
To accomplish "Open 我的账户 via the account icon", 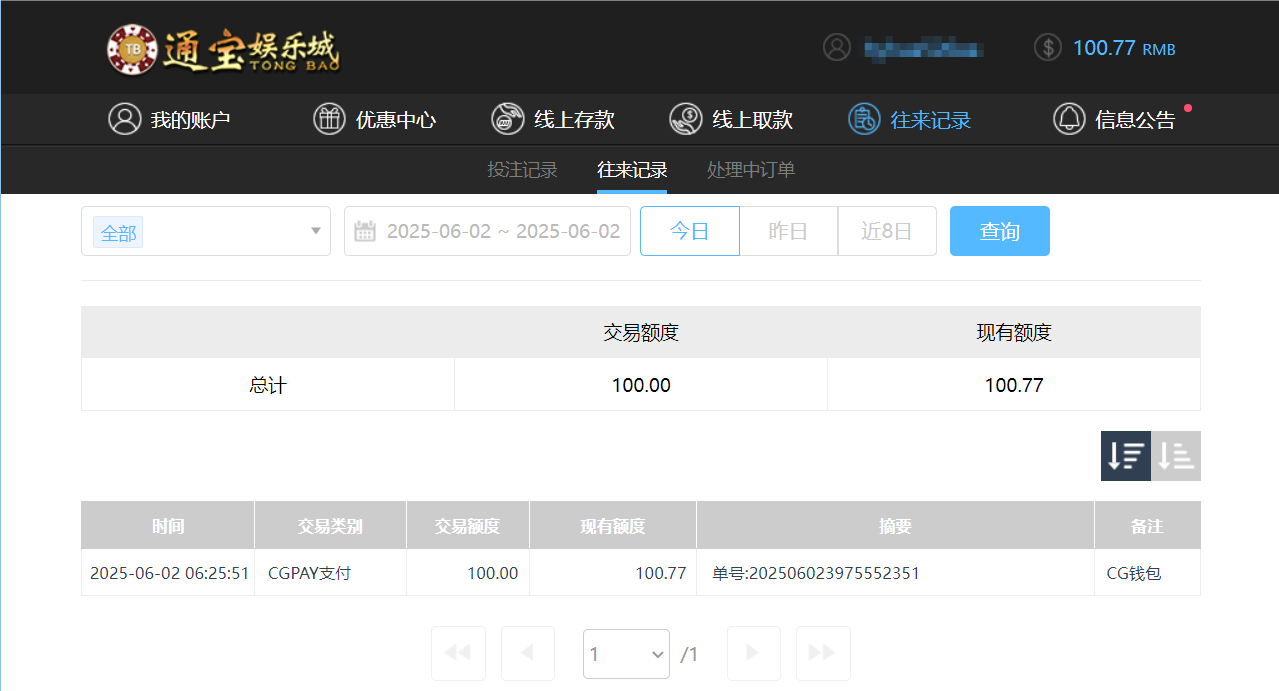I will pos(124,119).
